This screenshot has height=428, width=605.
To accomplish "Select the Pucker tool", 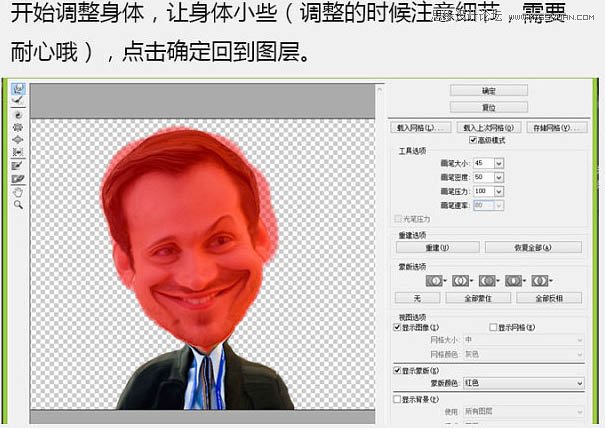I will pos(18,127).
